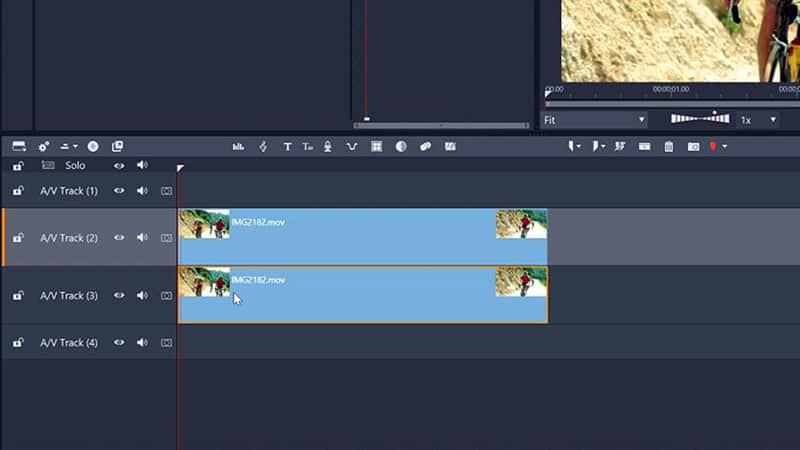
Task: Click monitor icon on A/V Track (4)
Action: (x=167, y=343)
